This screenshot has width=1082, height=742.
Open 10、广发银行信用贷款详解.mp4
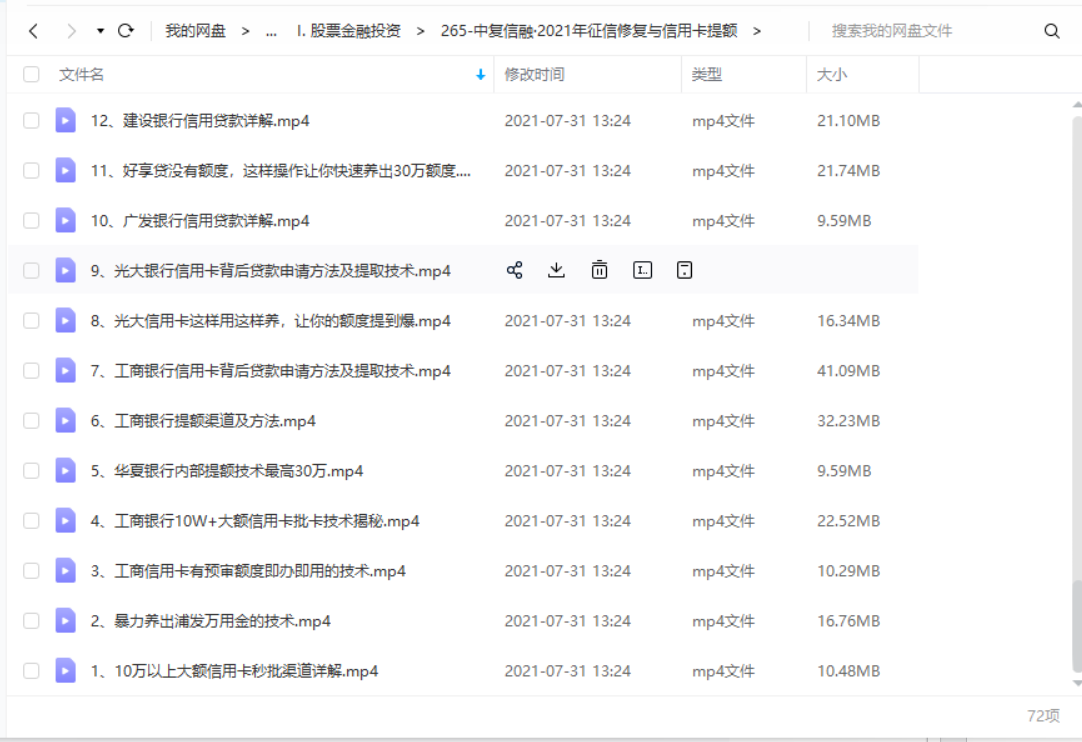[200, 221]
